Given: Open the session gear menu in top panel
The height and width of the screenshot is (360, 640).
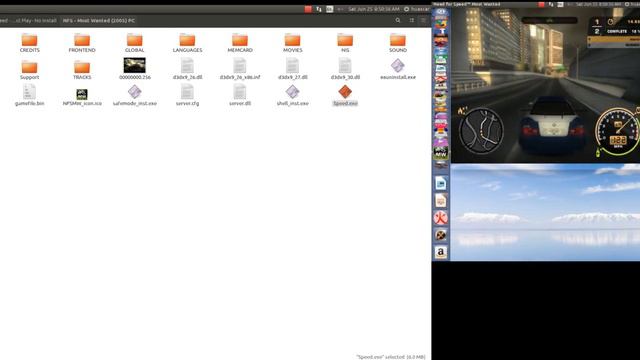Looking at the screenshot, I should click(x=407, y=9).
